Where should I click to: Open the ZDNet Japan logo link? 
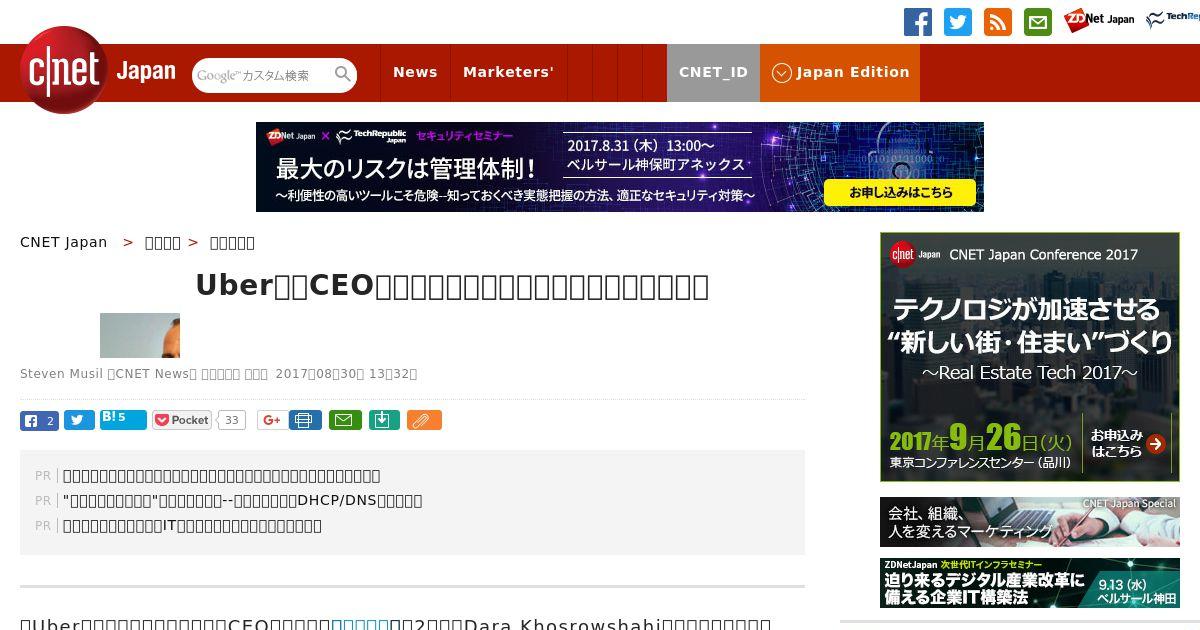(x=1099, y=20)
